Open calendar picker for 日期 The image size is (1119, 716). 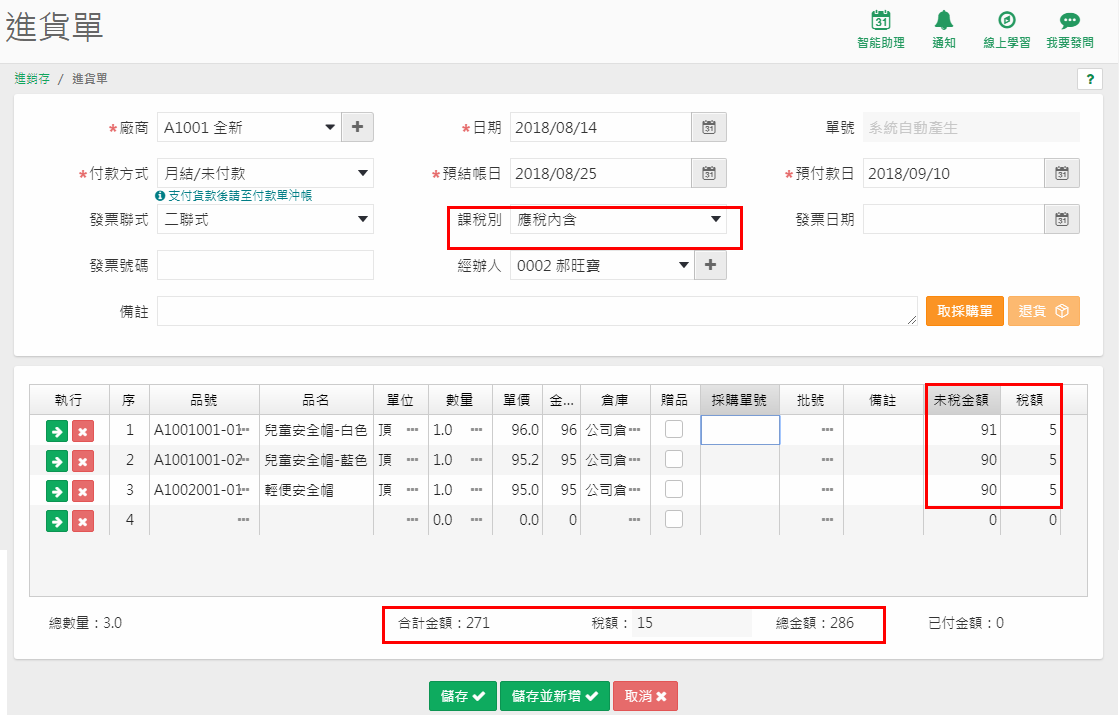click(709, 127)
